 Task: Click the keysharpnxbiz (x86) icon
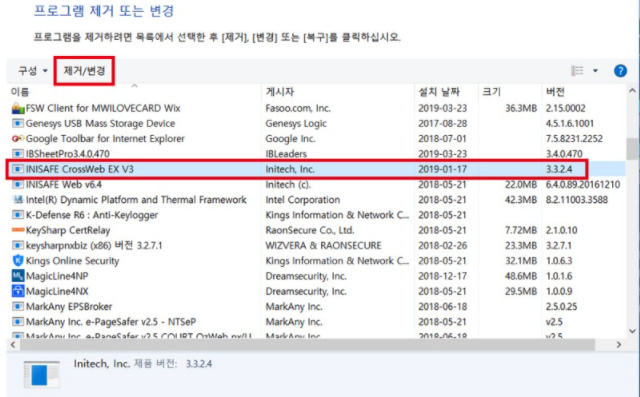(x=18, y=246)
